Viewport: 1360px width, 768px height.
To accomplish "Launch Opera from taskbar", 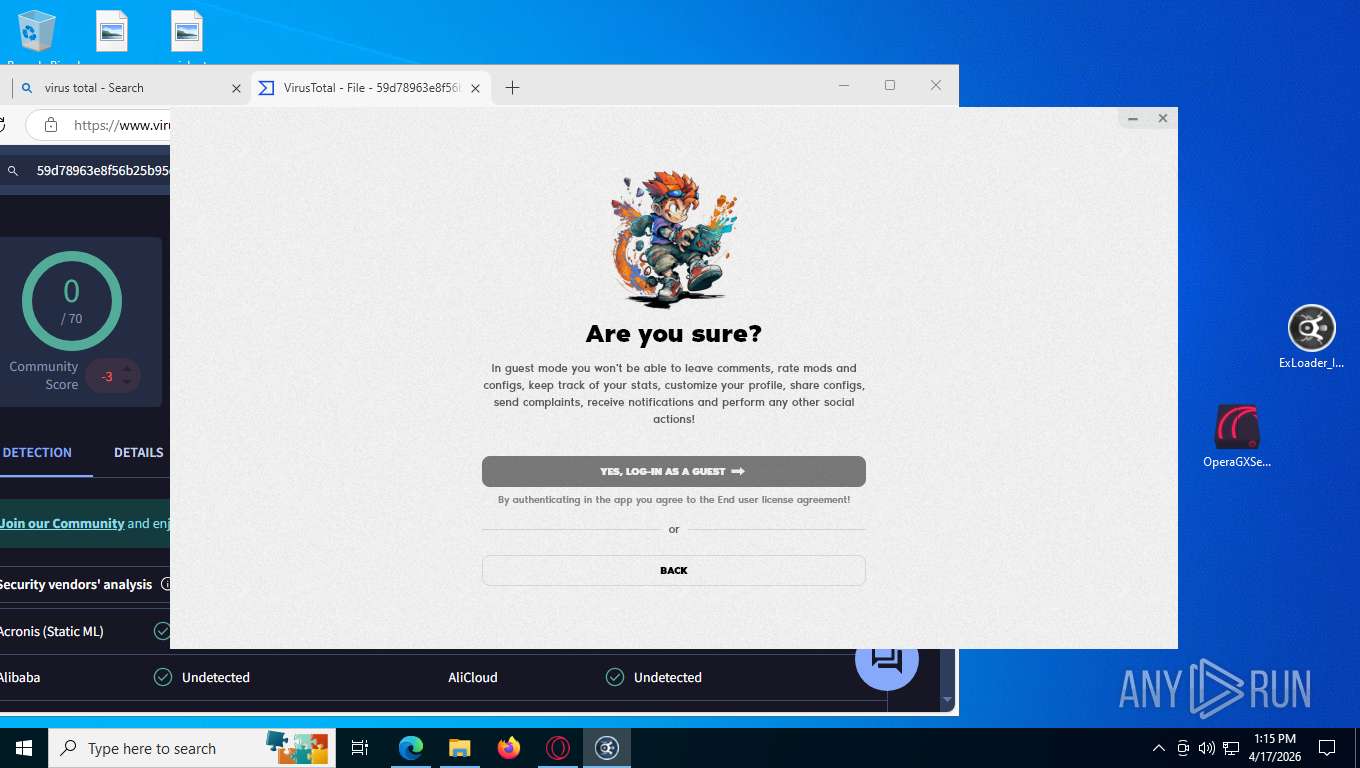I will point(558,748).
